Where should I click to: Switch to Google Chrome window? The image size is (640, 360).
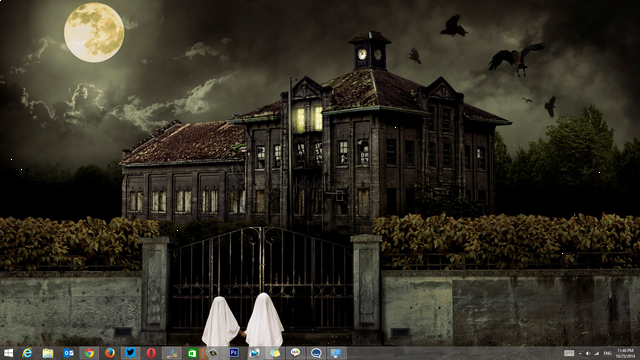[x=89, y=353]
